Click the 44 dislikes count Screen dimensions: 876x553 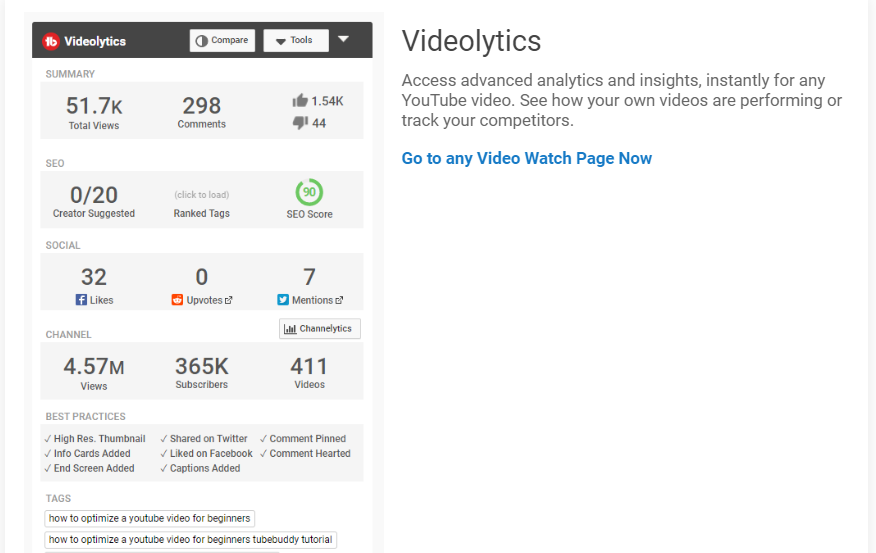pos(319,123)
